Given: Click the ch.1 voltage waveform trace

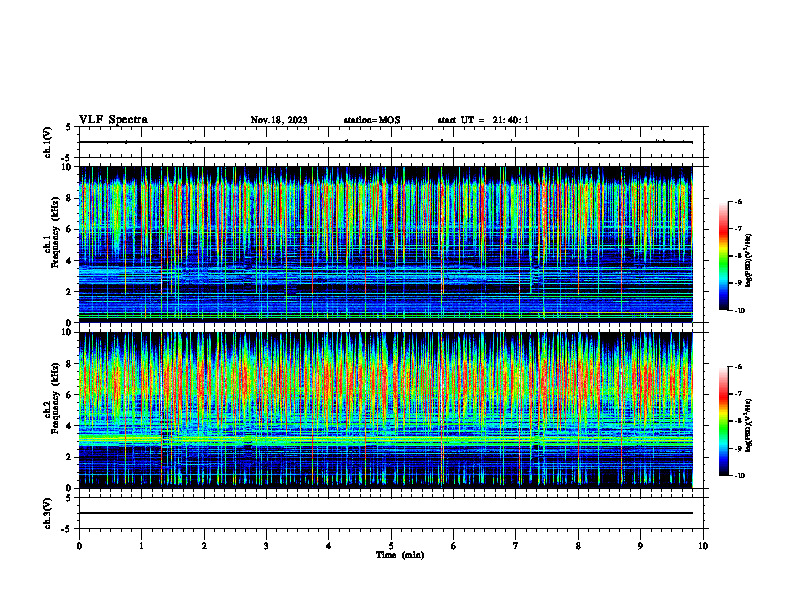Looking at the screenshot, I should pos(386,142).
